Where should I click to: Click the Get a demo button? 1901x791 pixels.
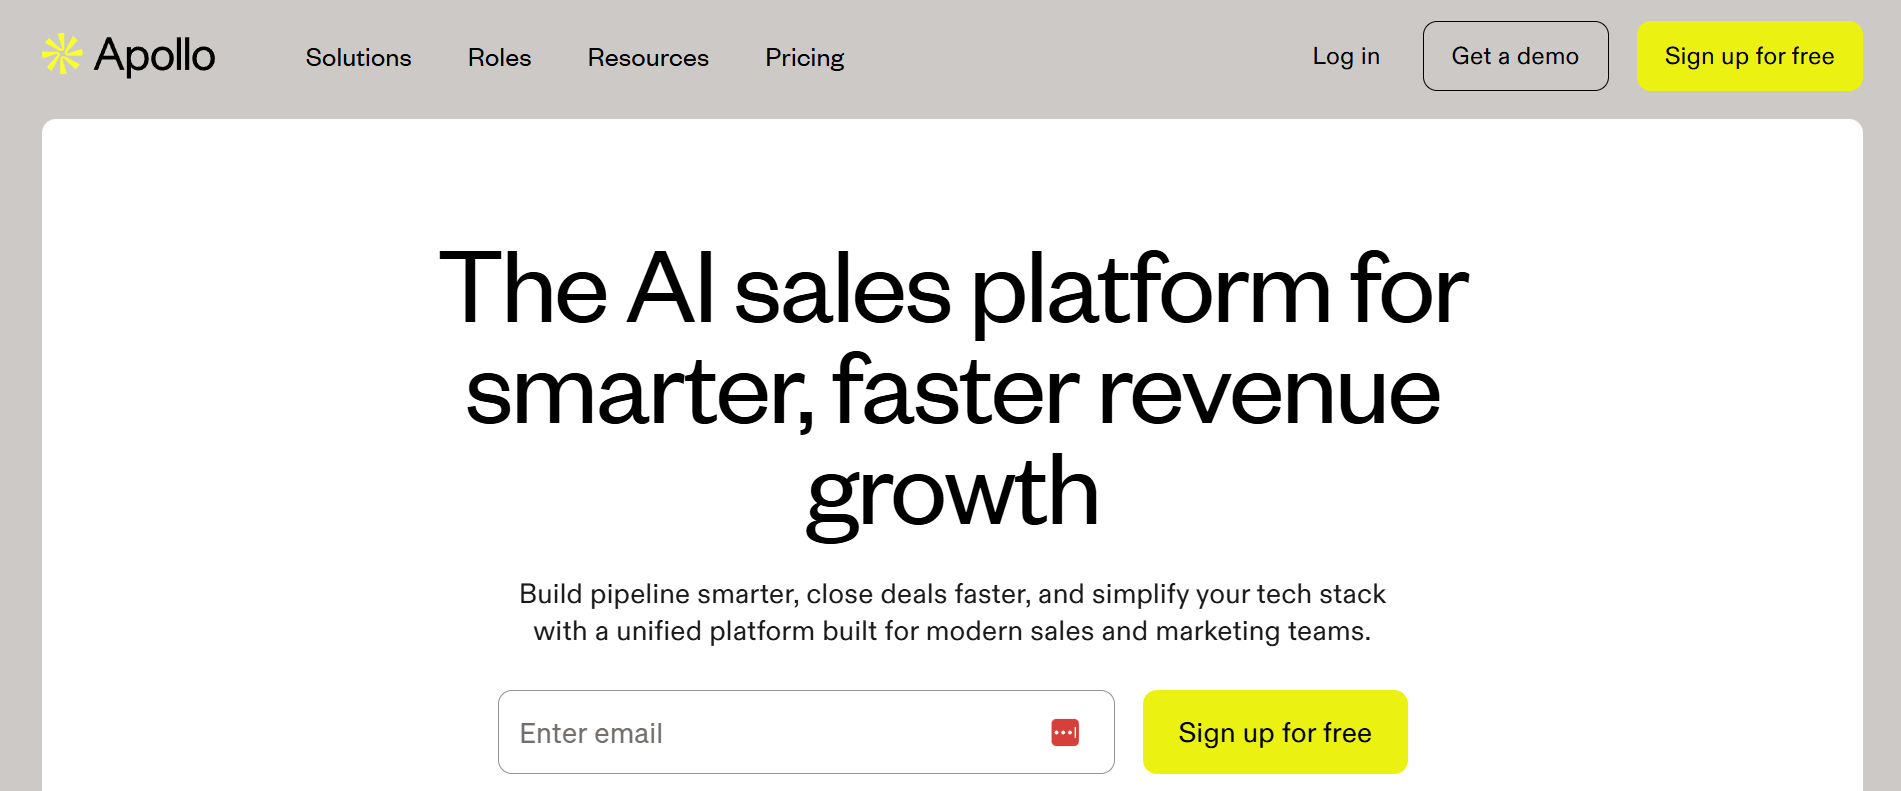(x=1515, y=56)
